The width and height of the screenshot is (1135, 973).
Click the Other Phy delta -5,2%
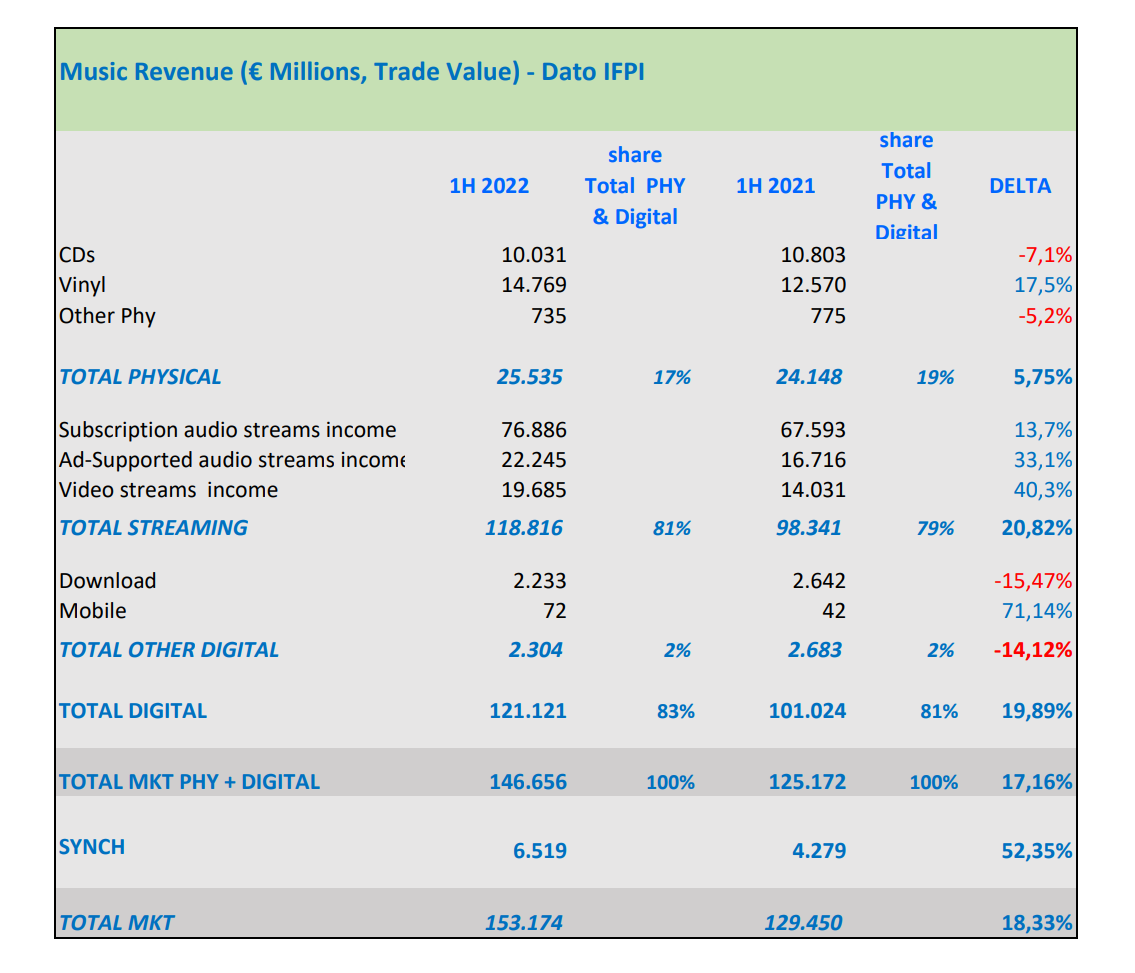(x=1044, y=316)
